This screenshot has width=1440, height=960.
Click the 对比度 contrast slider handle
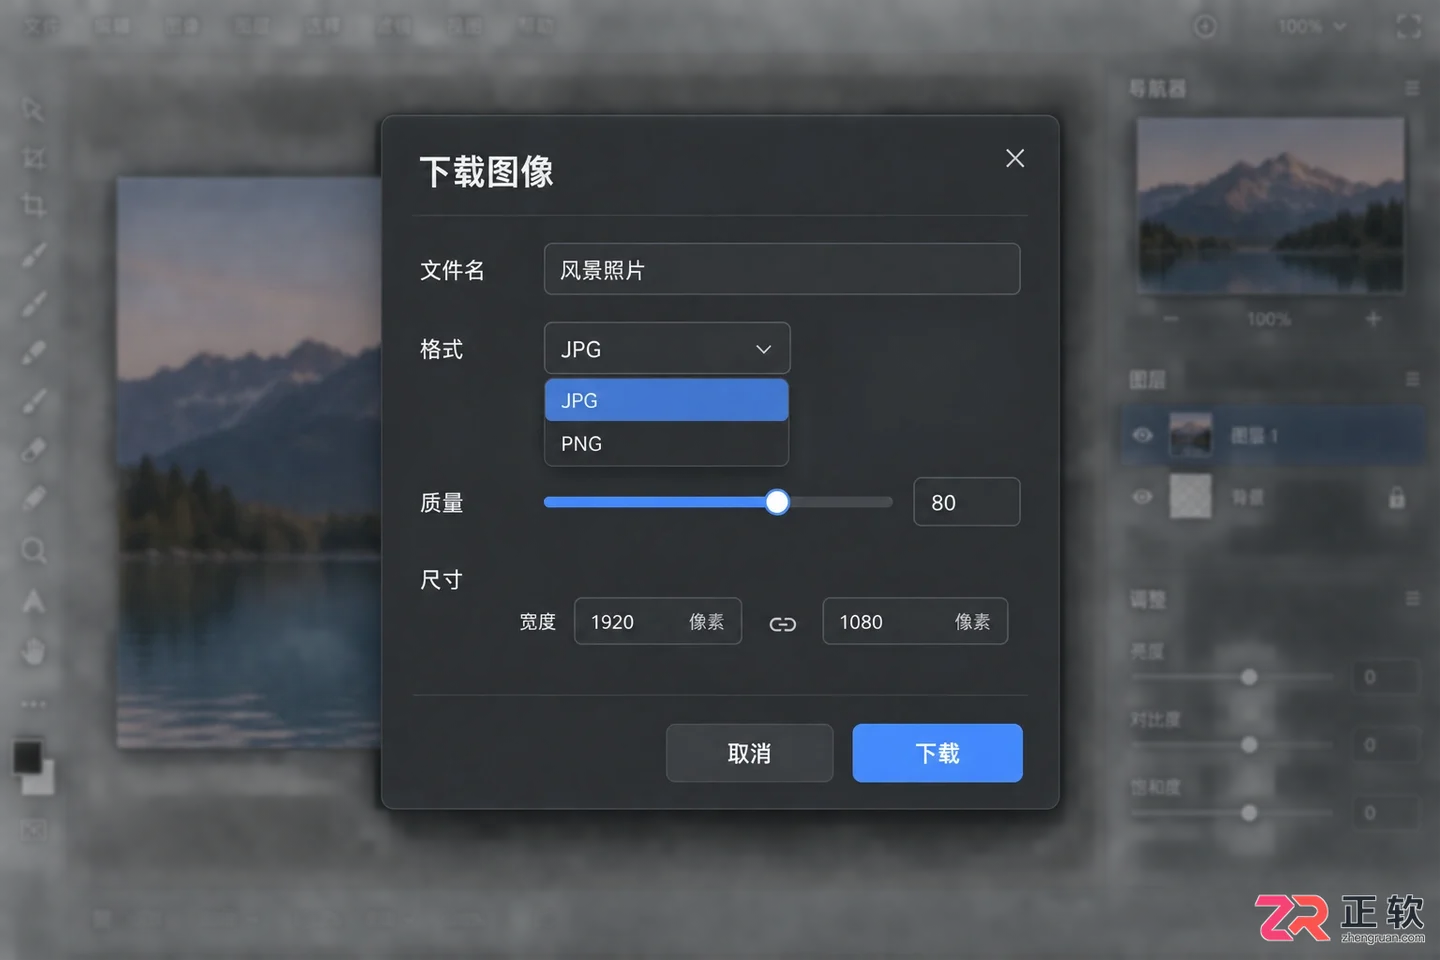[1249, 745]
